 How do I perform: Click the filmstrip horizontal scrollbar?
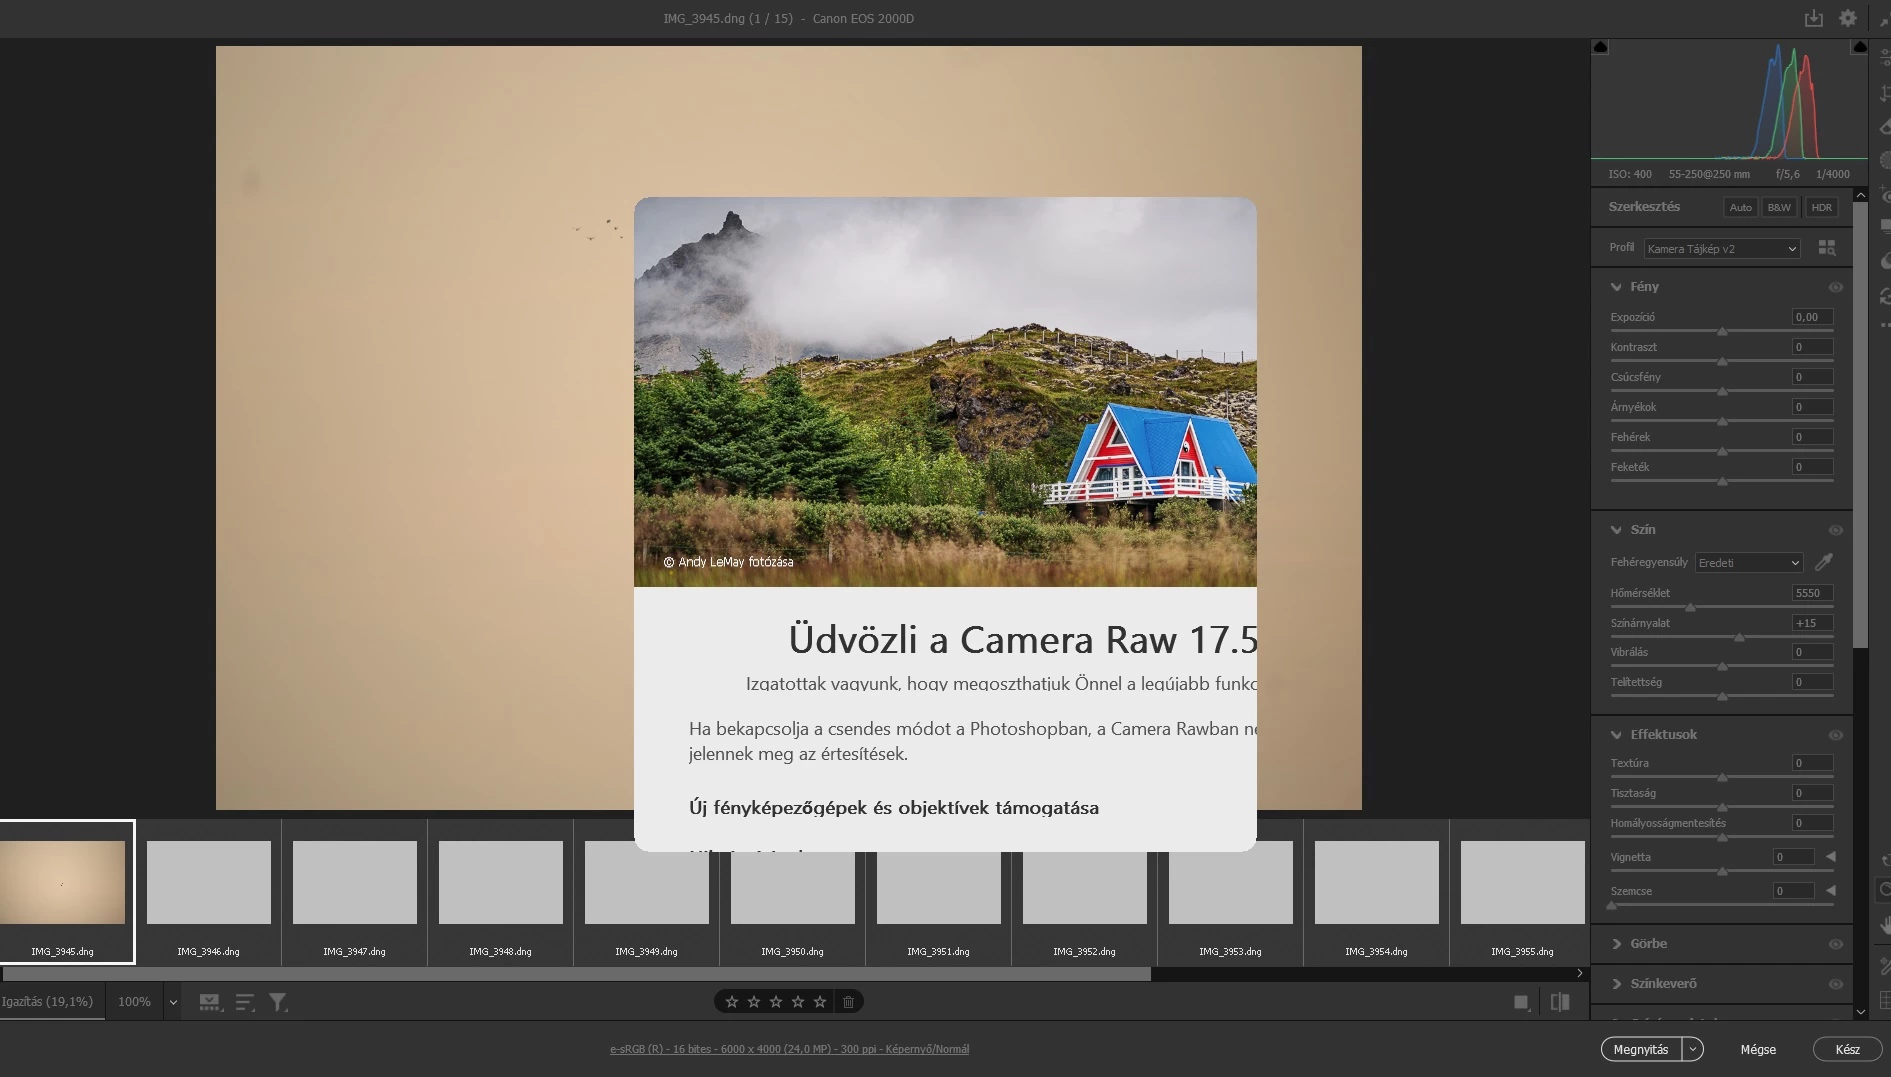576,973
